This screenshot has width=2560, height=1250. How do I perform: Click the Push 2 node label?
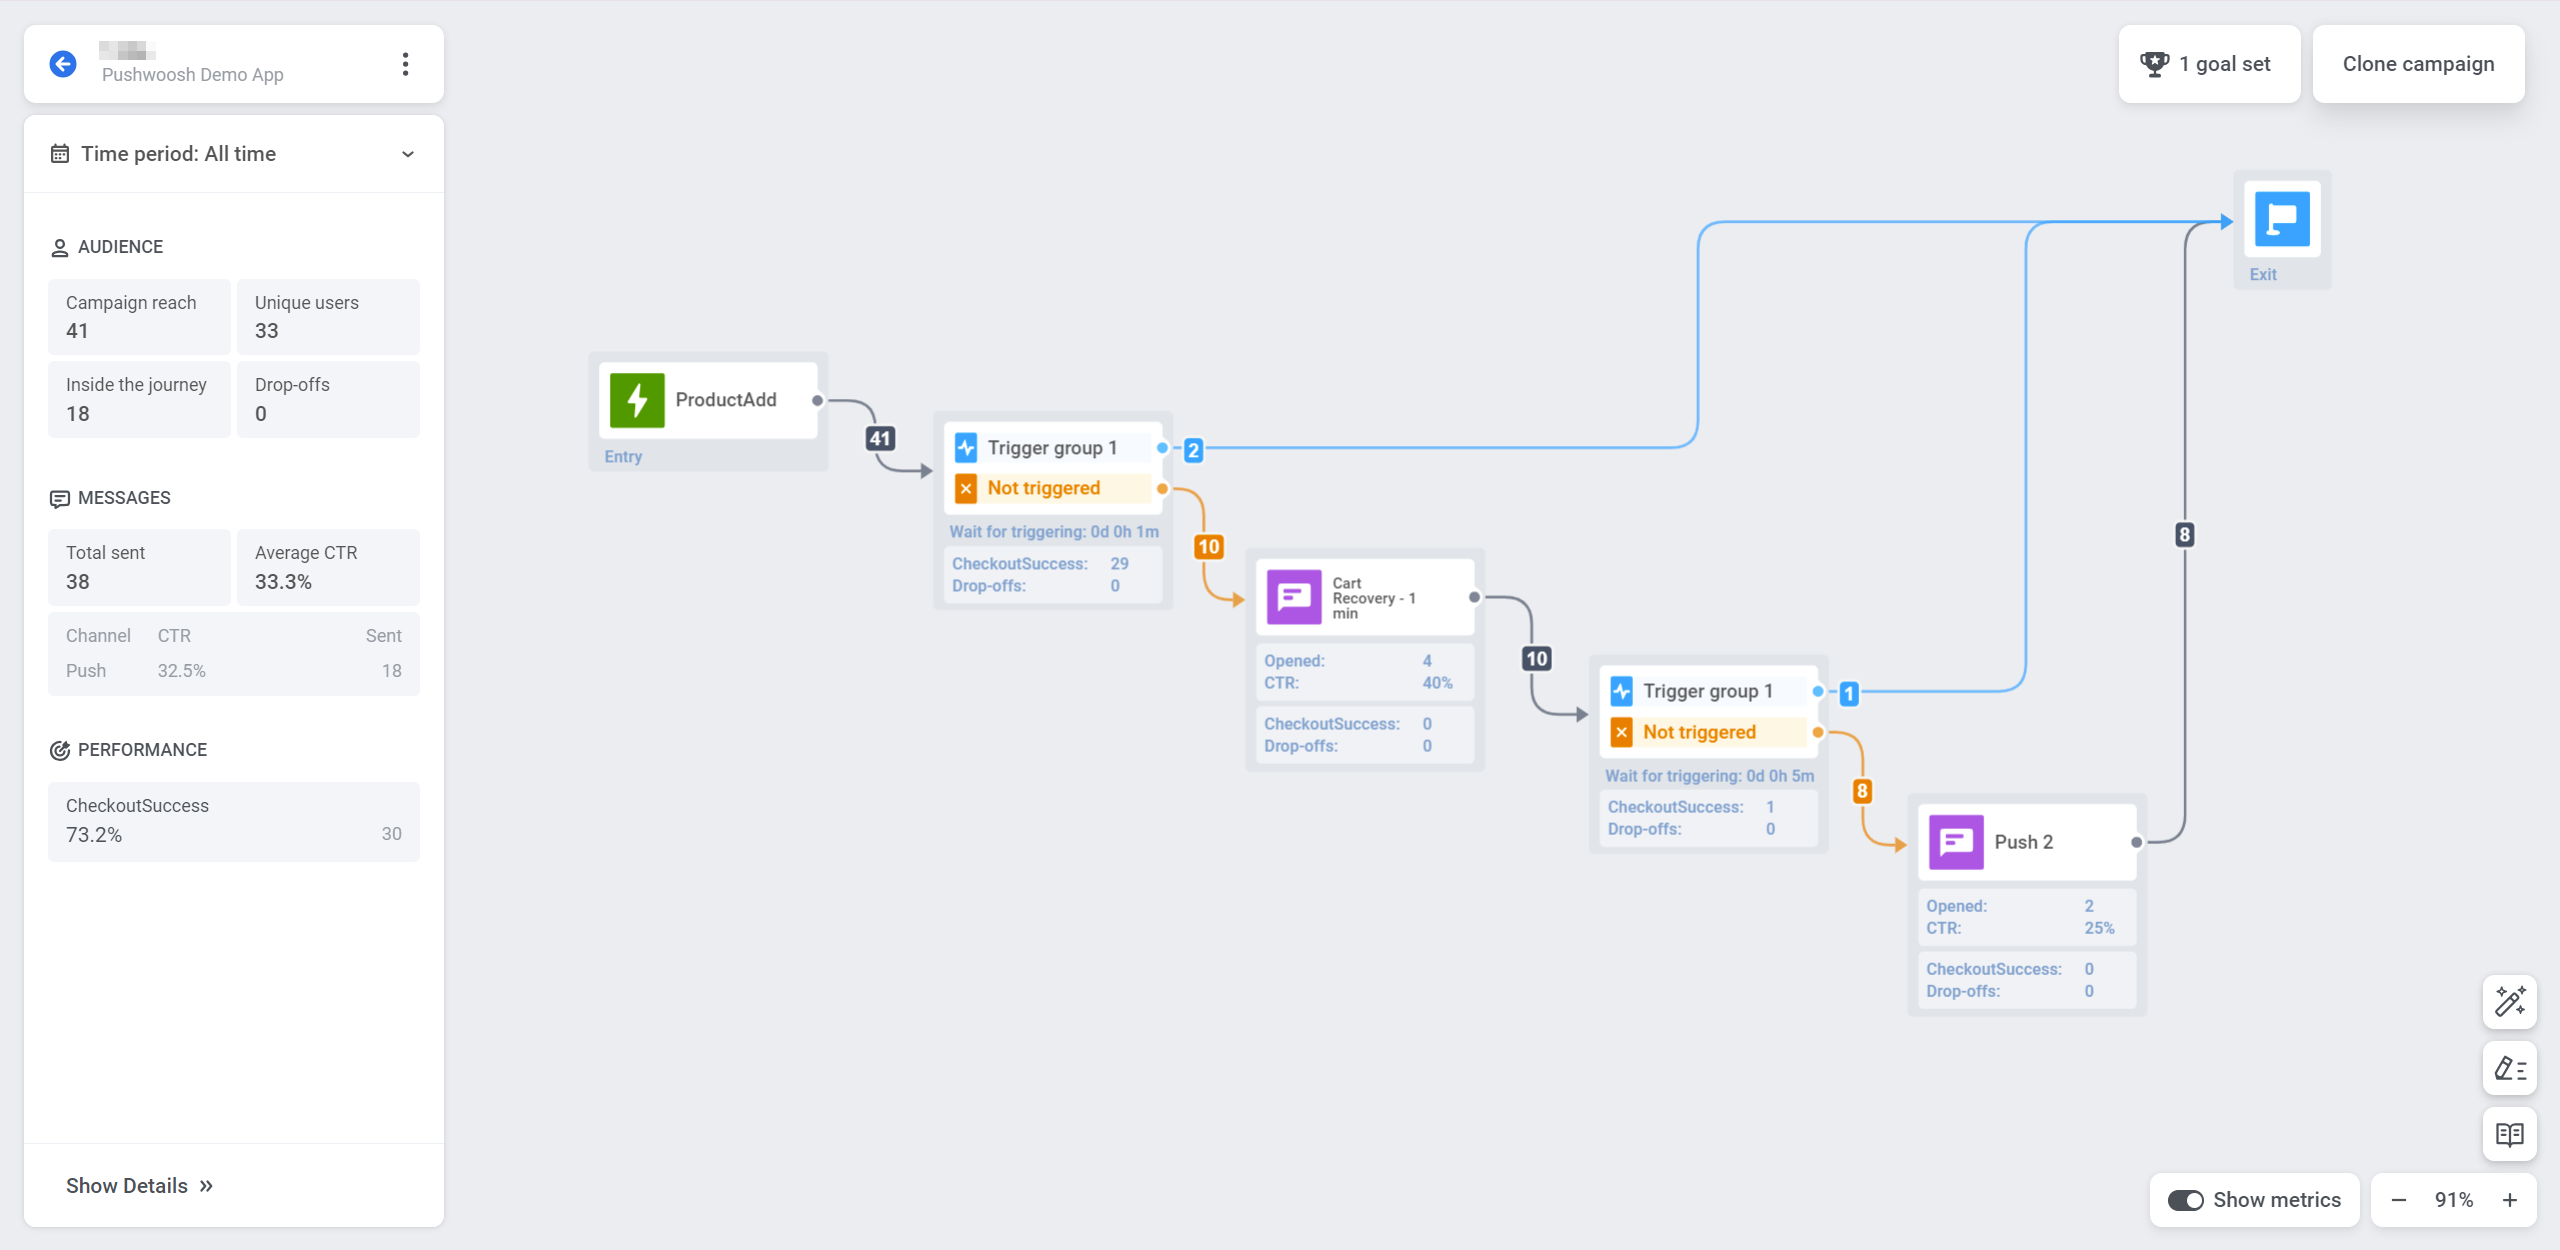(2024, 842)
